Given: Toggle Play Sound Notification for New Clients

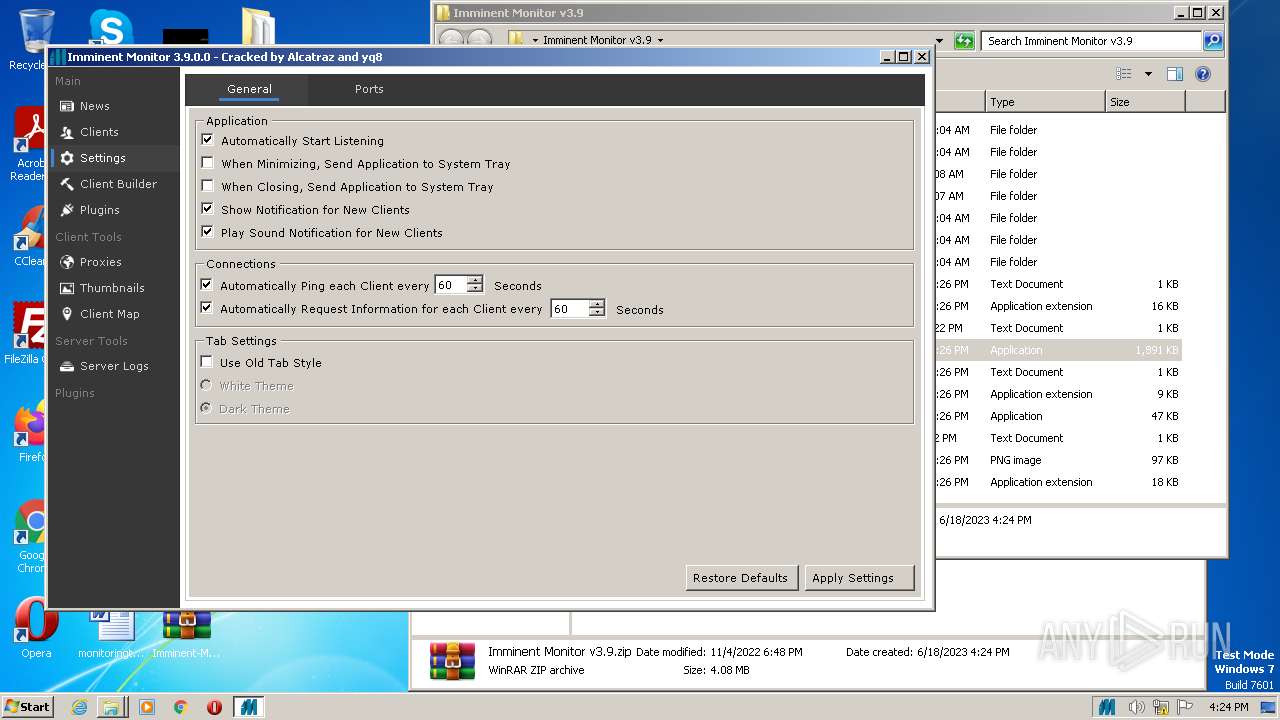Looking at the screenshot, I should pos(207,232).
